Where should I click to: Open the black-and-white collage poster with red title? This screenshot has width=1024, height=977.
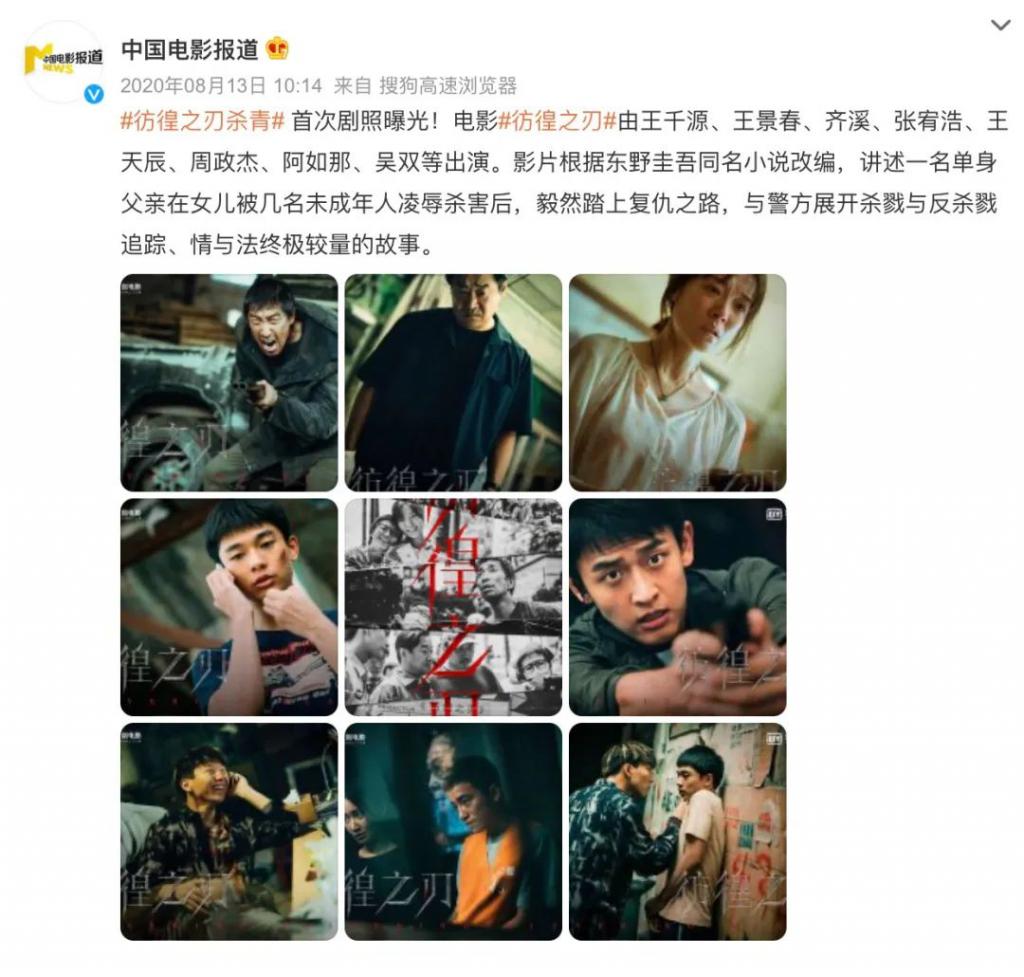453,607
